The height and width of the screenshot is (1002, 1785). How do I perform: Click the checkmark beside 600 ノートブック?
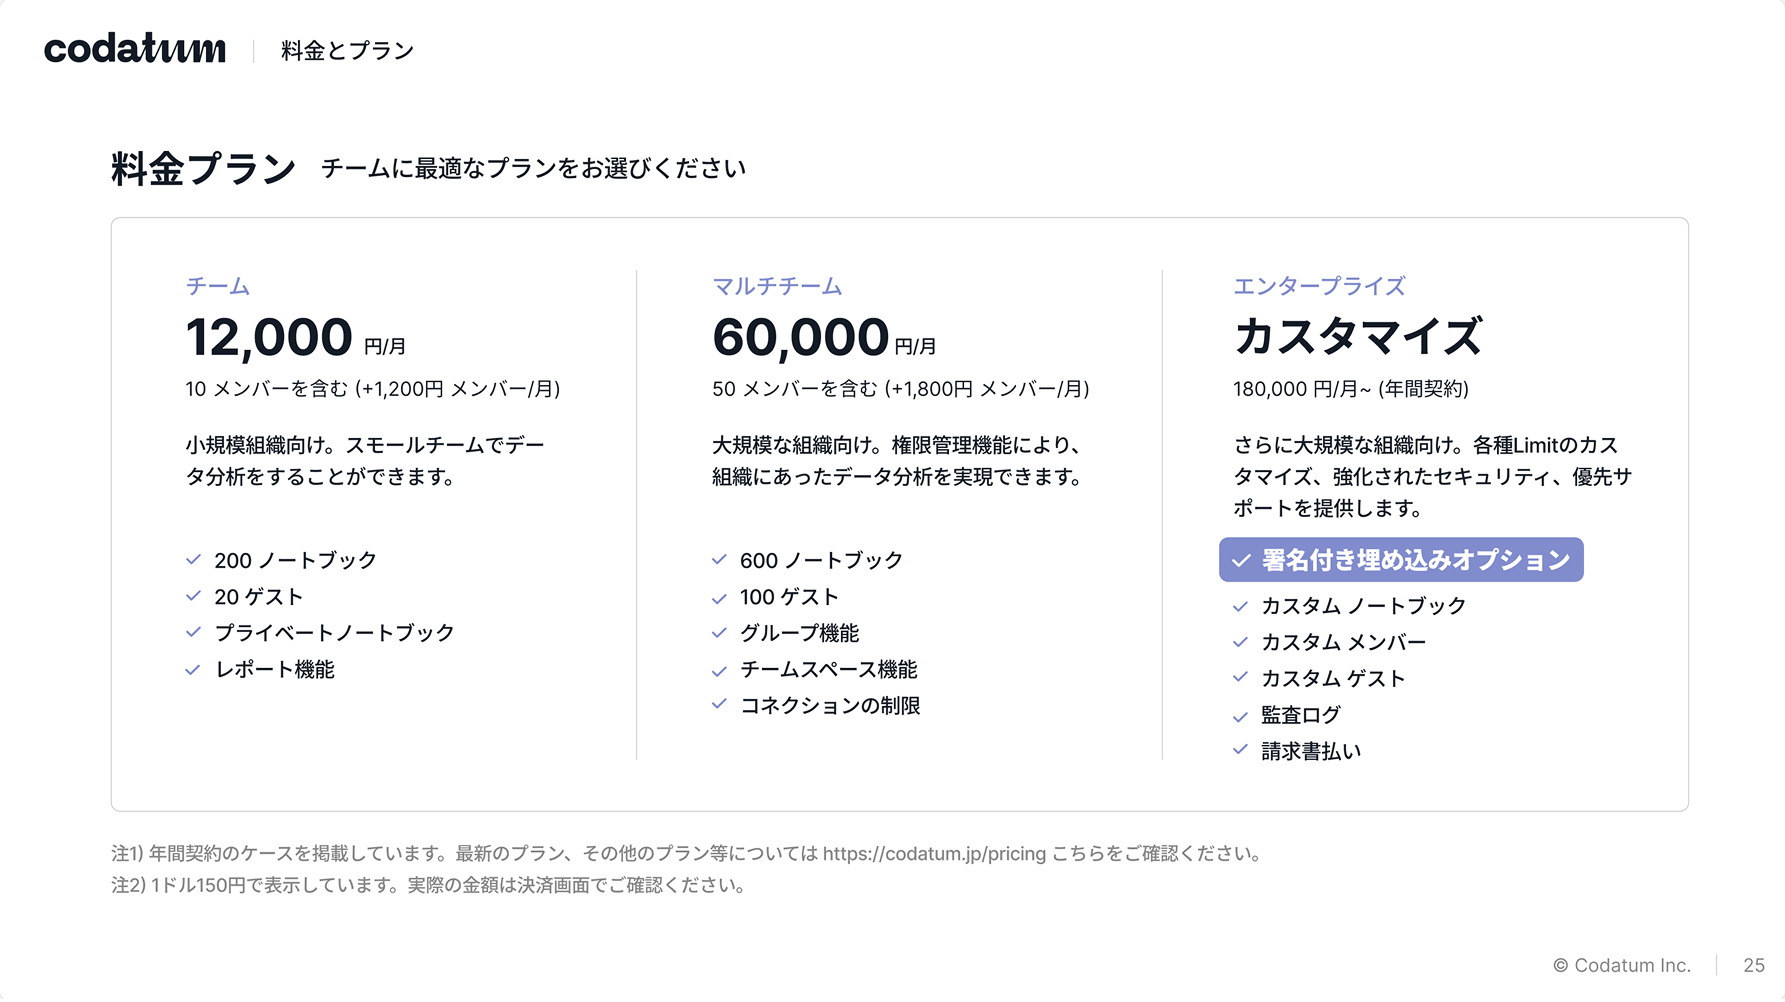[x=719, y=560]
